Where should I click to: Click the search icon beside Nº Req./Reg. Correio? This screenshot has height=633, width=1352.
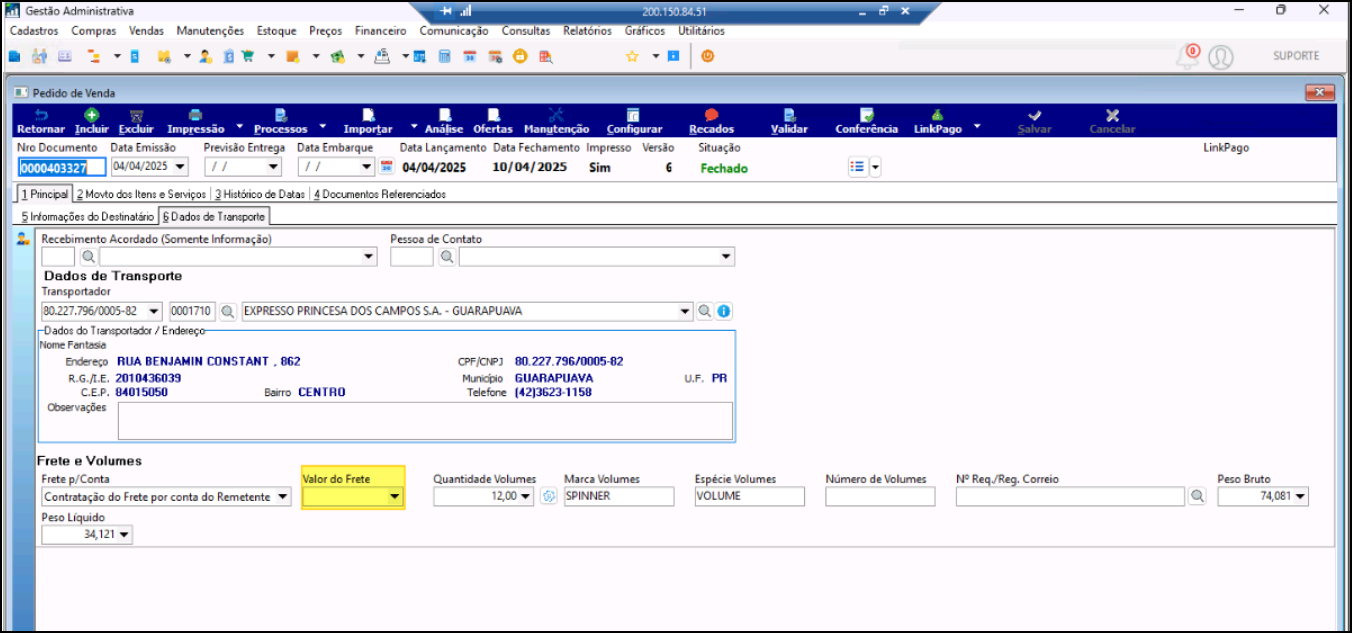tap(1197, 496)
